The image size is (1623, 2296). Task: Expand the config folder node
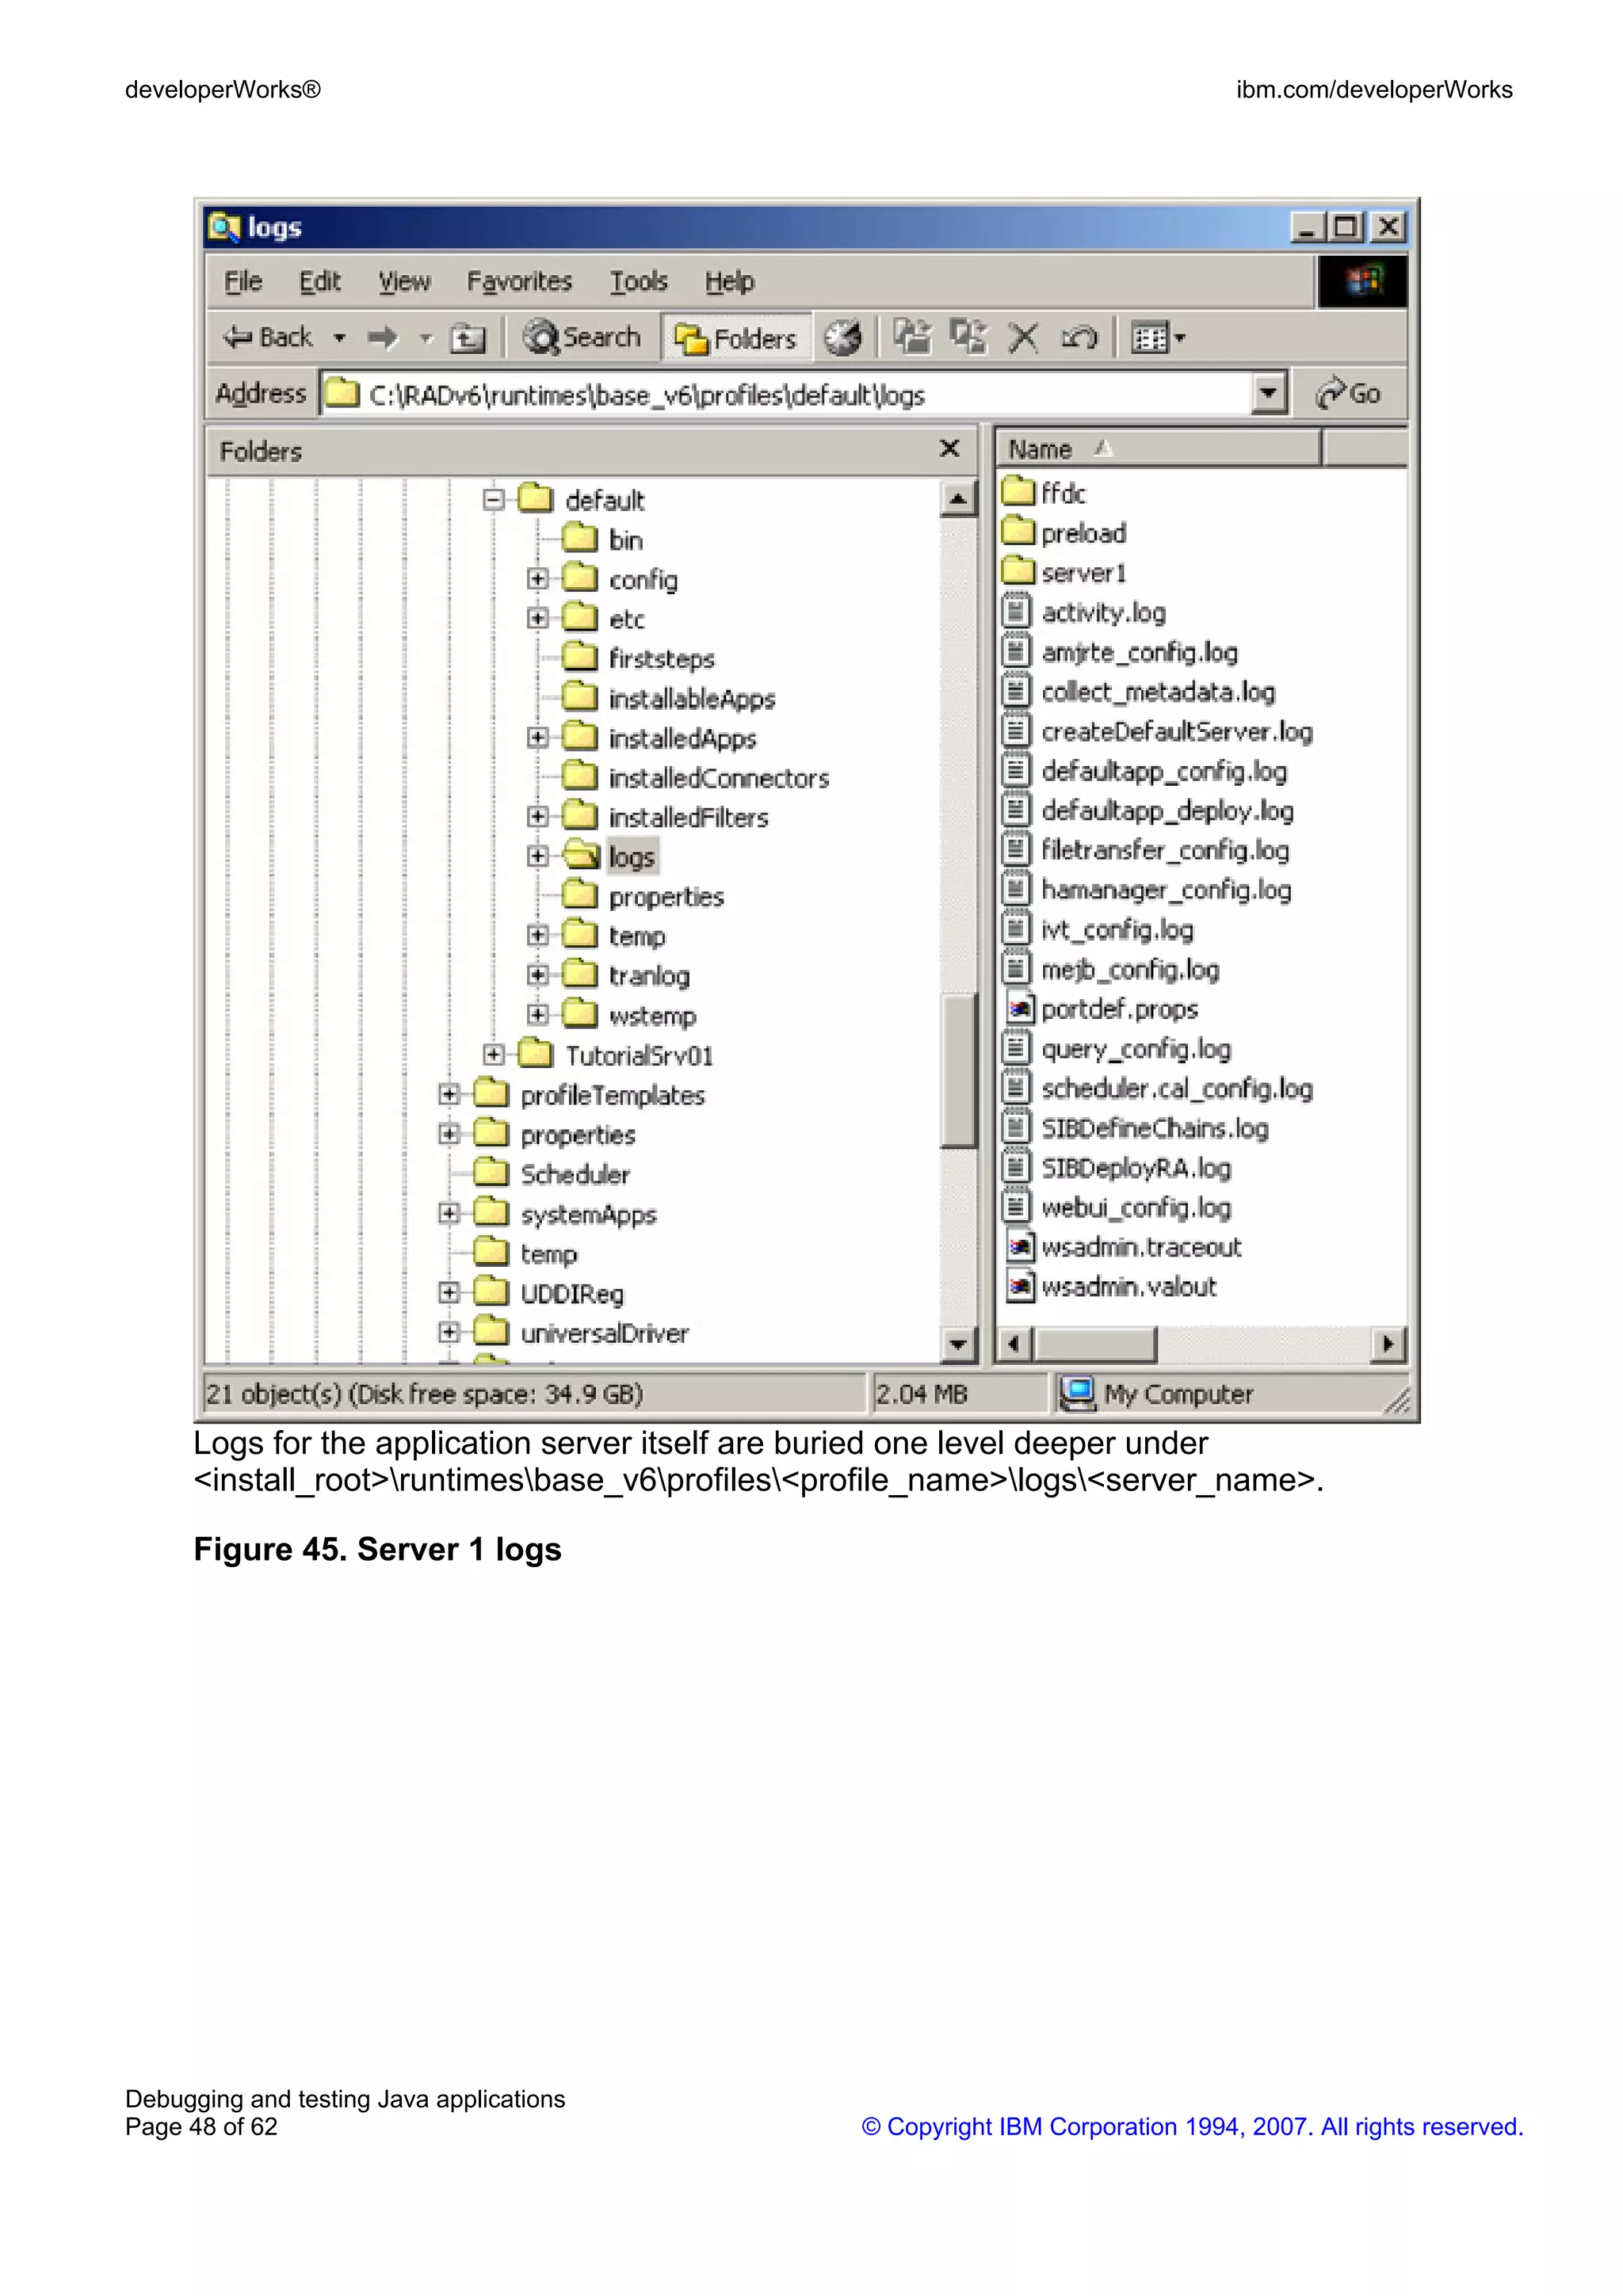point(538,579)
